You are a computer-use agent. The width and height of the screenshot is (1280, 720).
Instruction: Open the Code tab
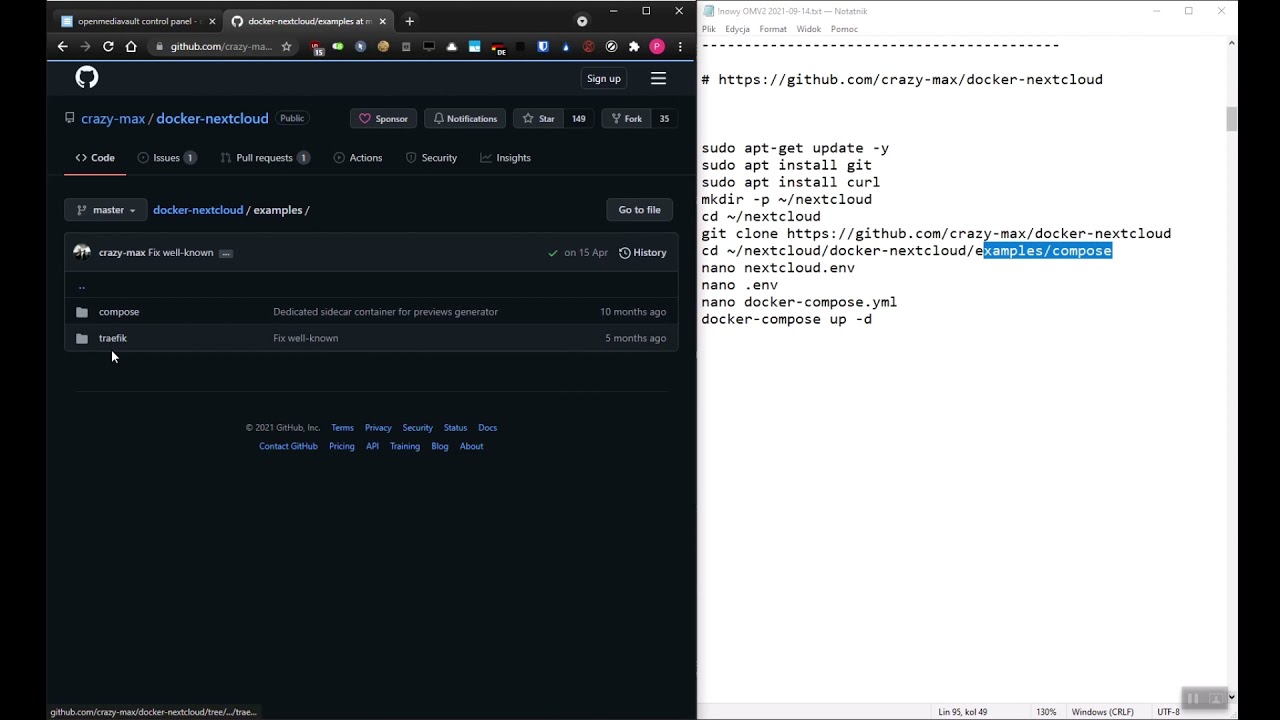click(x=96, y=158)
